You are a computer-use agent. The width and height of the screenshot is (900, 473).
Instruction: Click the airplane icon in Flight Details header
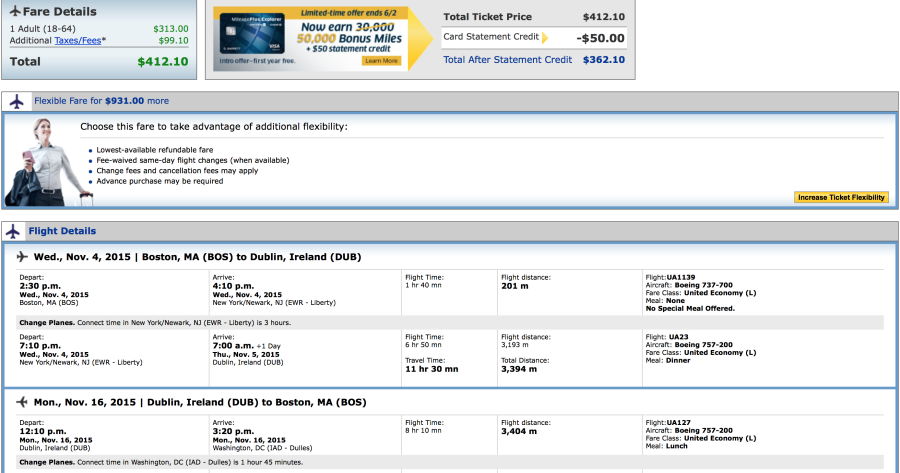15,231
